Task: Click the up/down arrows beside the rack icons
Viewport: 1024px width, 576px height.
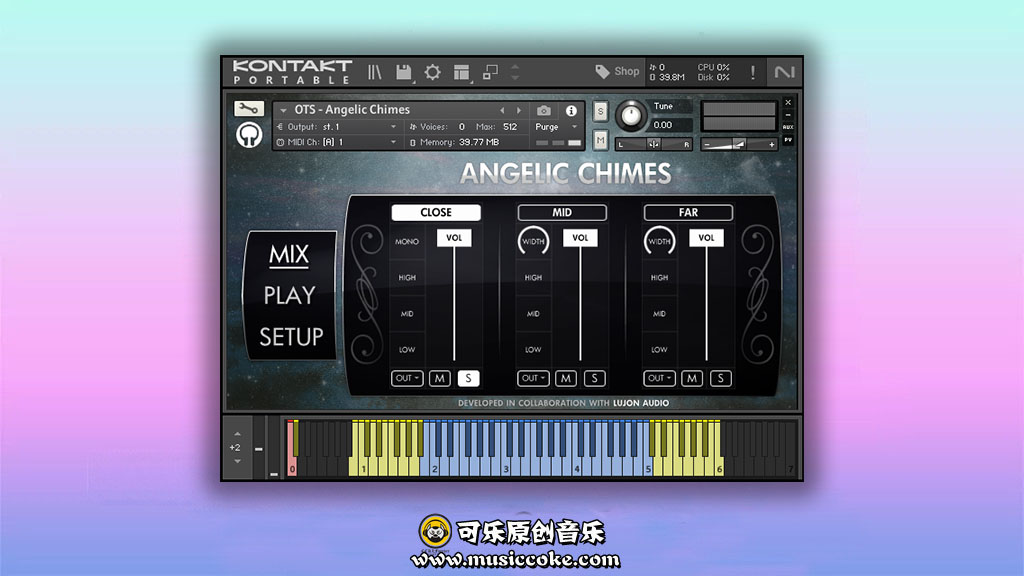Action: pyautogui.click(x=515, y=72)
